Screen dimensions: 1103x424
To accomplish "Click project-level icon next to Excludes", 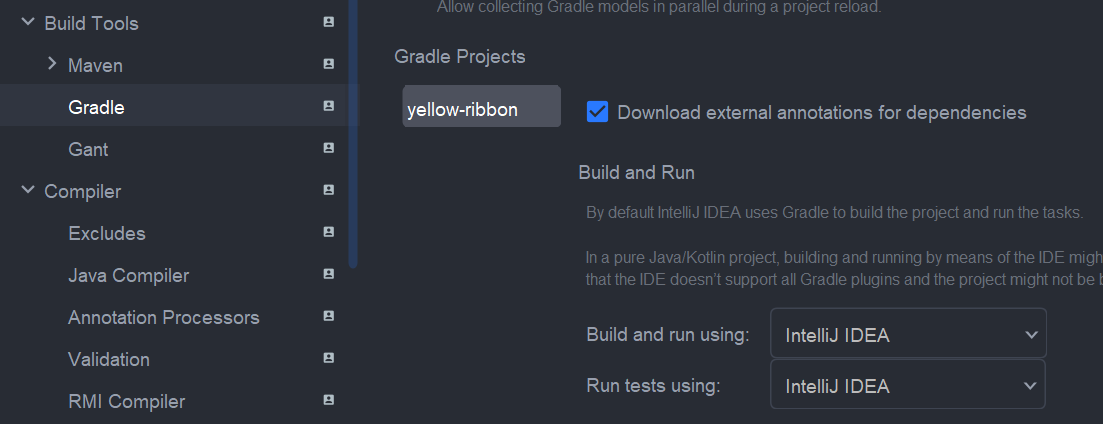I will pos(328,232).
